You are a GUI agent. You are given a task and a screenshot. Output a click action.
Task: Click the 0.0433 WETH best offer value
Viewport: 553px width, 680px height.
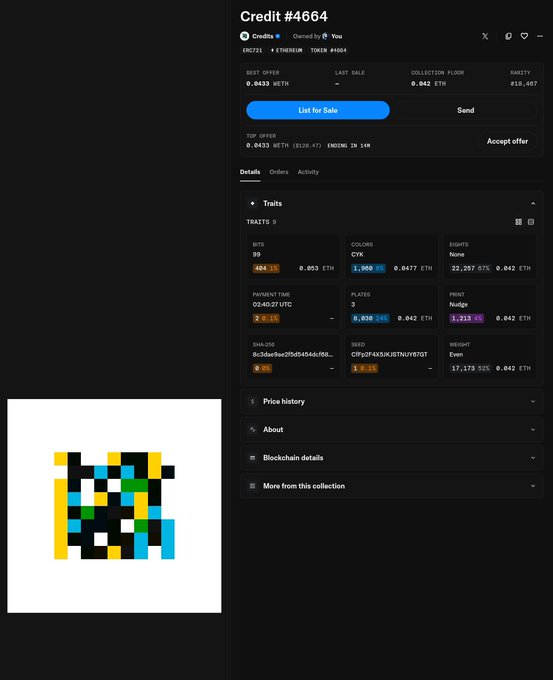tap(267, 84)
